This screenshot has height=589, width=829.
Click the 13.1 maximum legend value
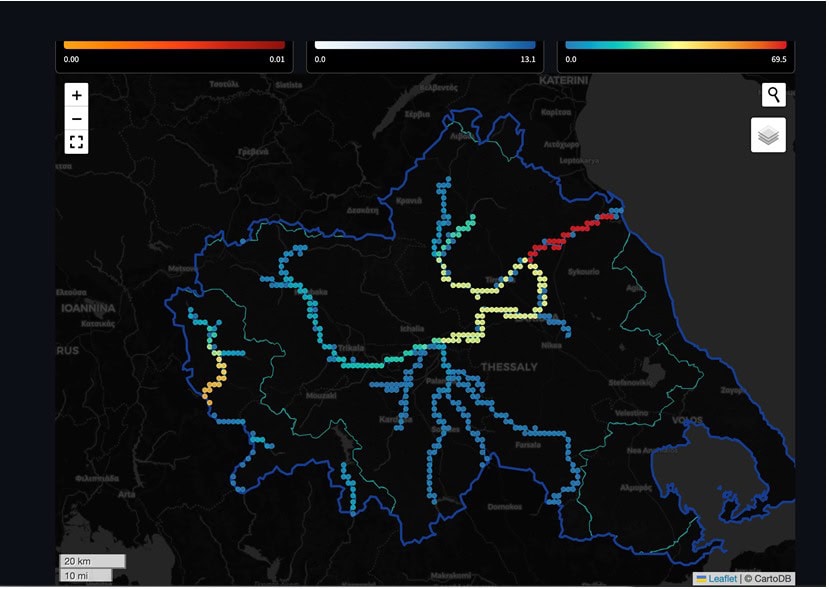(524, 60)
